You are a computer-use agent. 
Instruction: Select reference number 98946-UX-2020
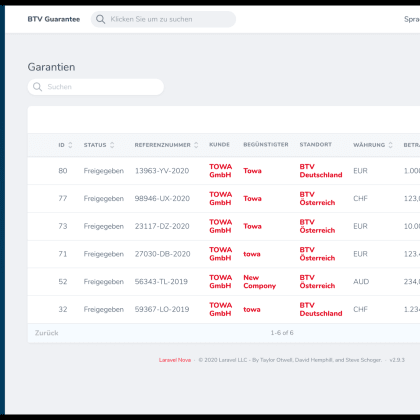coord(162,199)
